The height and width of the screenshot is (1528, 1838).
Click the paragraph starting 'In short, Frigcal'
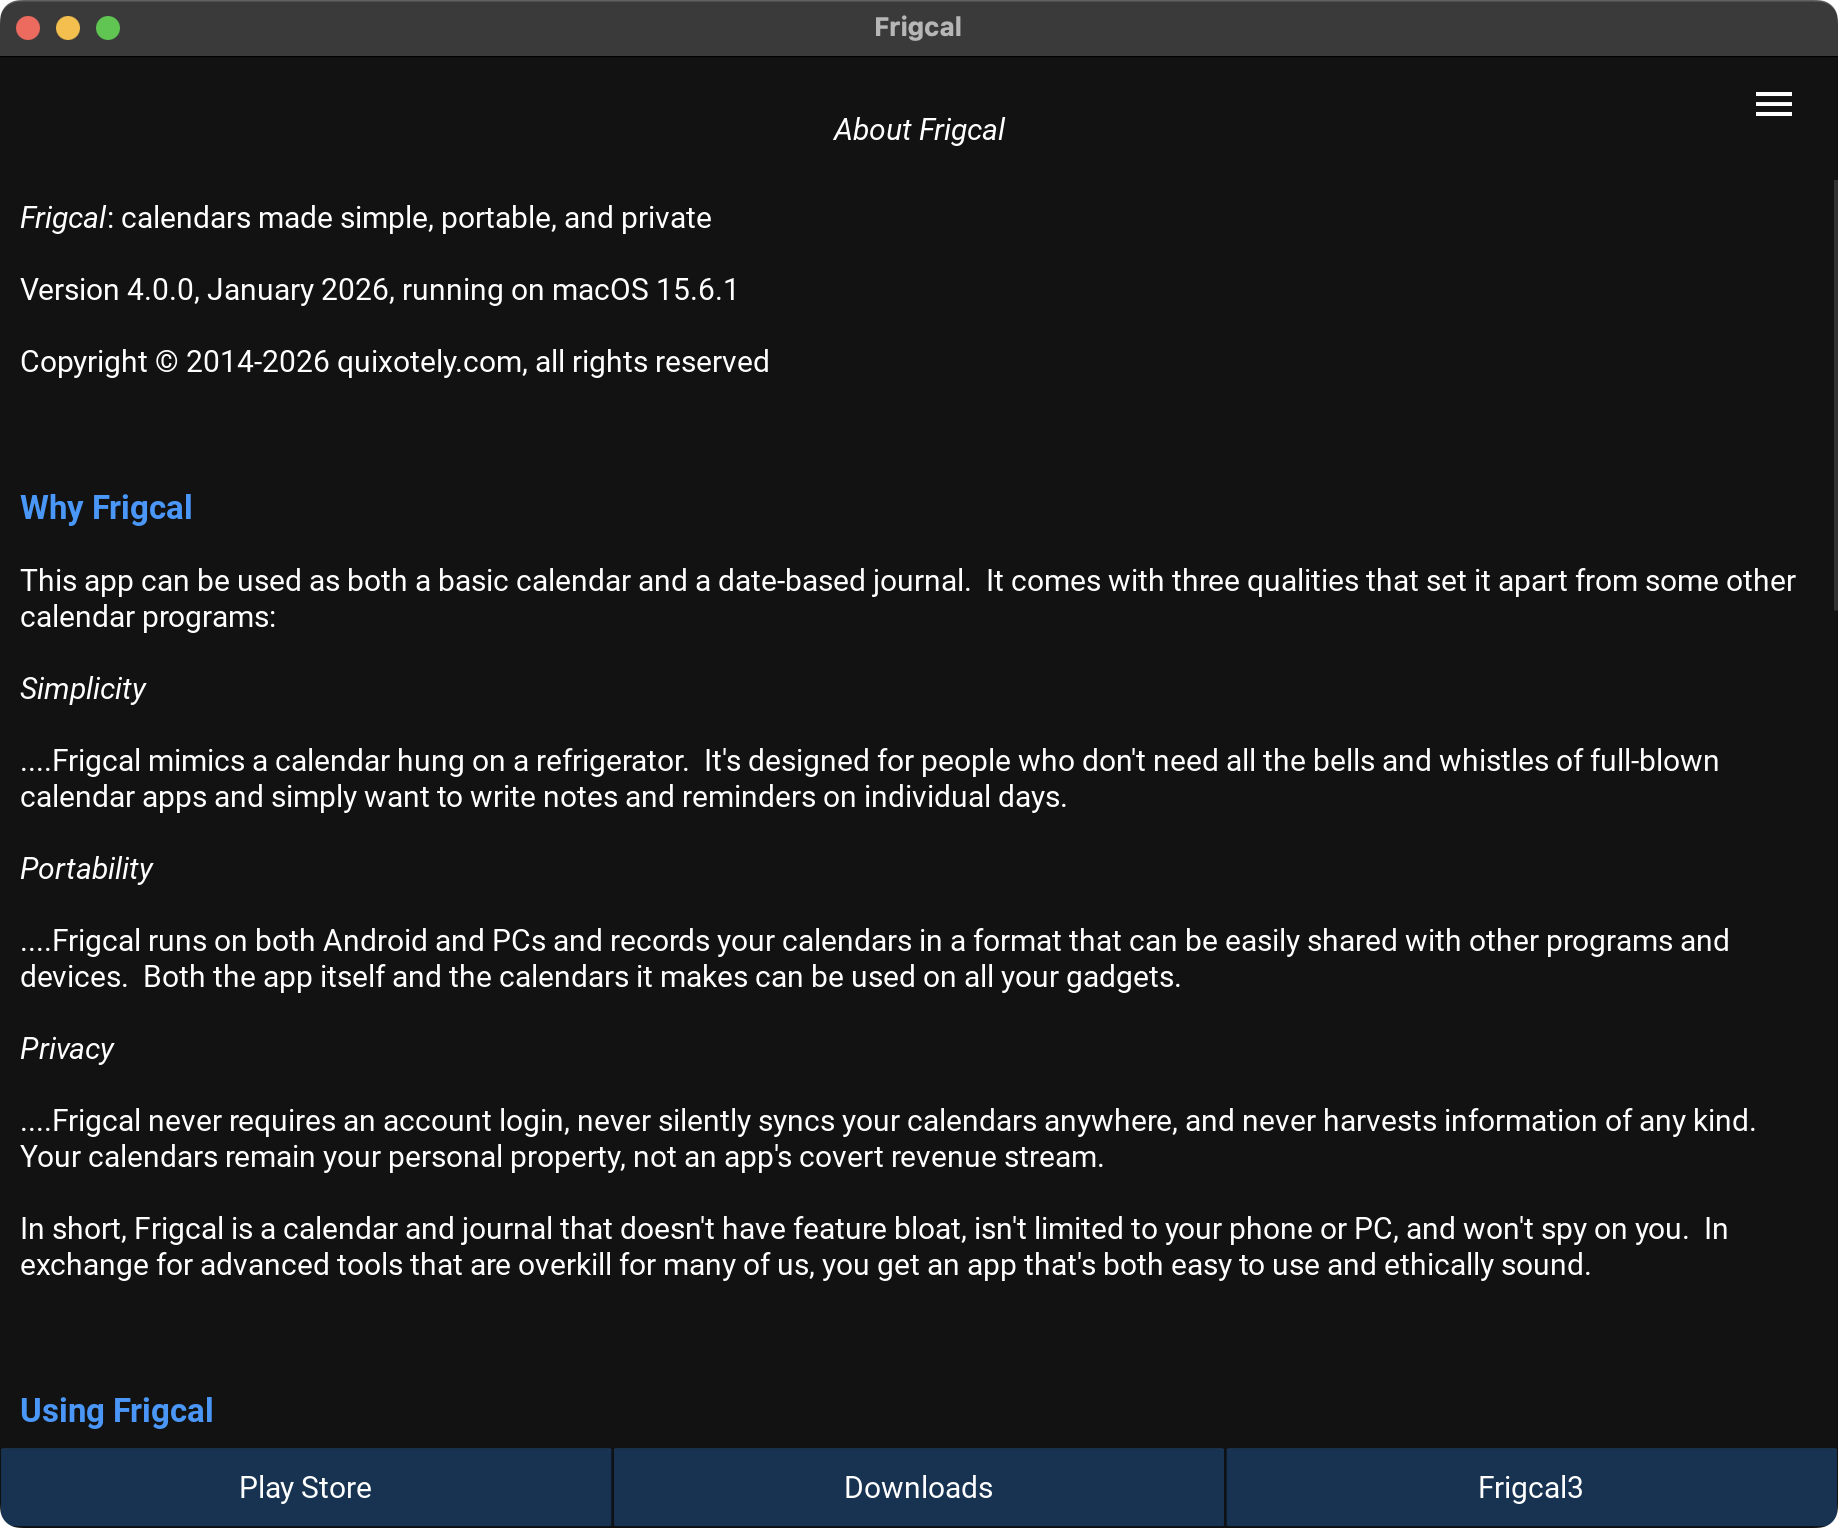click(x=874, y=1246)
